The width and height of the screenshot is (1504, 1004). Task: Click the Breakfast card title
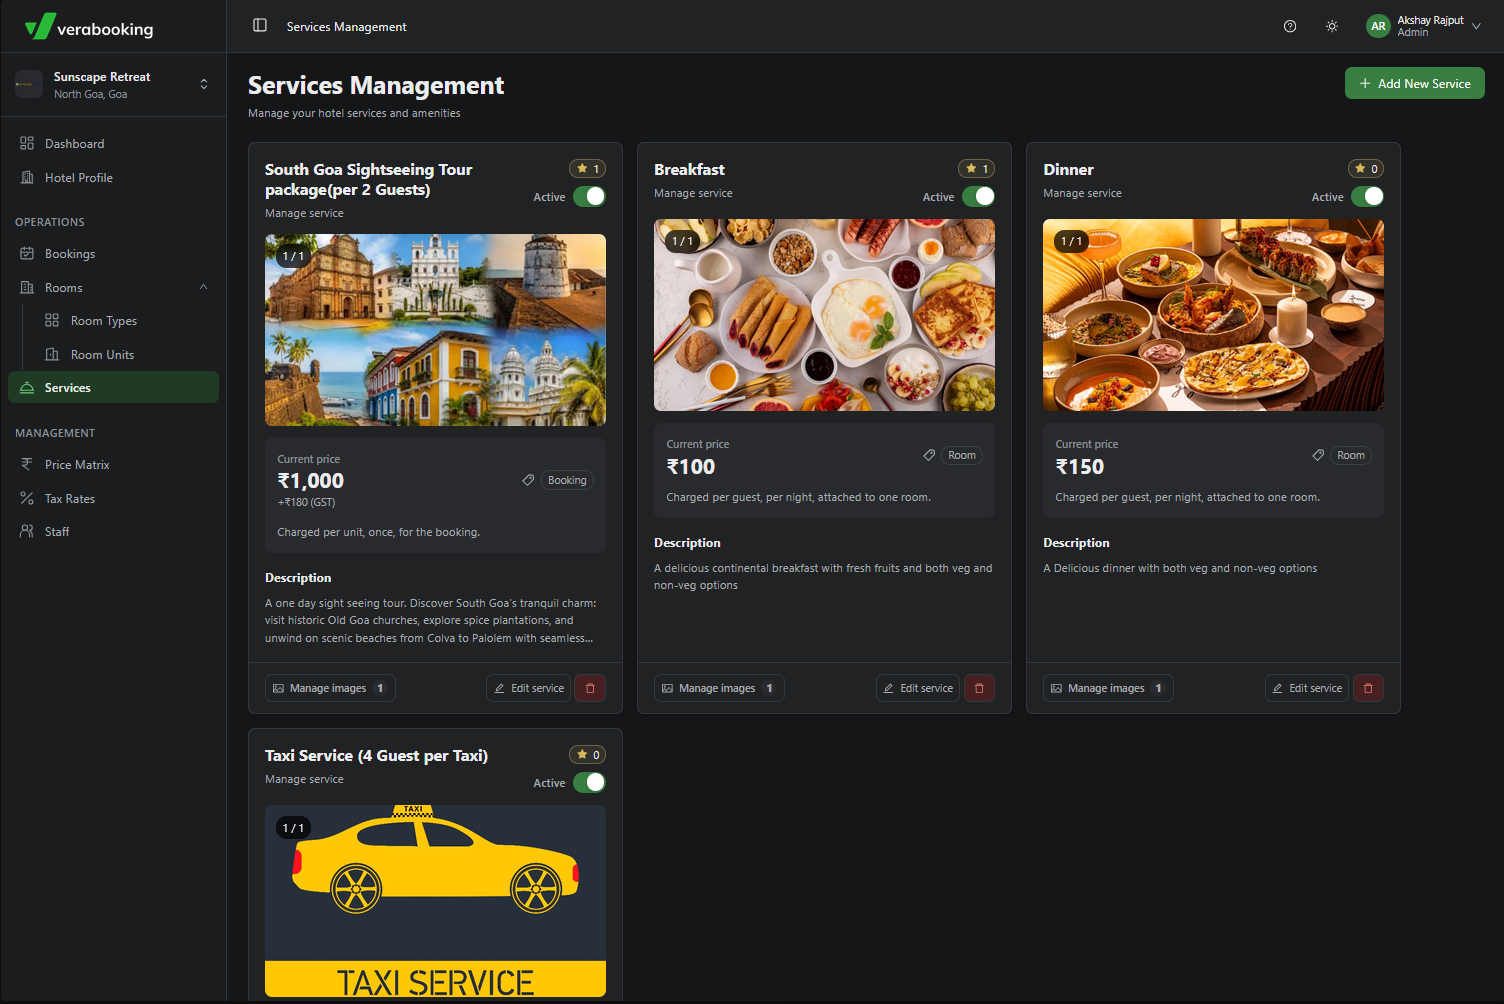689,170
